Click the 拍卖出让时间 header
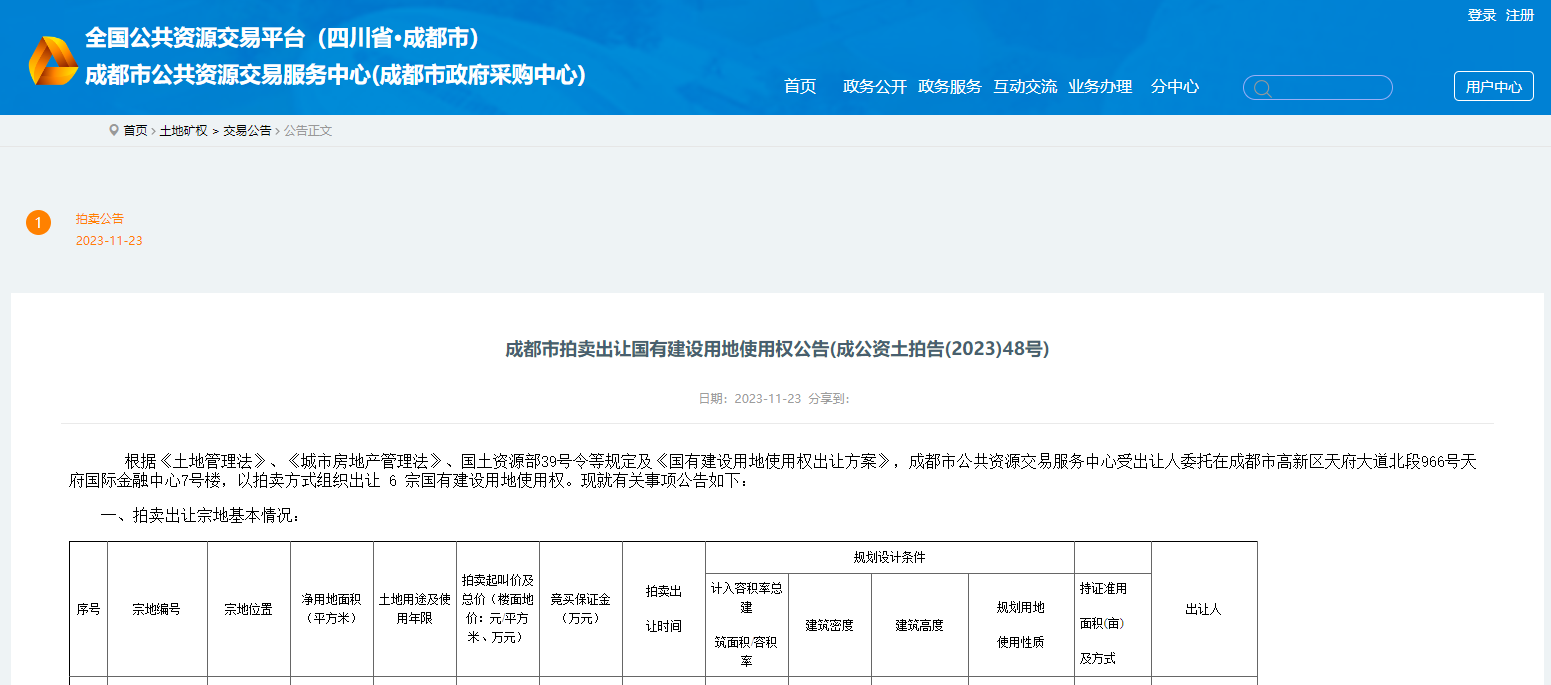This screenshot has width=1551, height=685. point(664,609)
